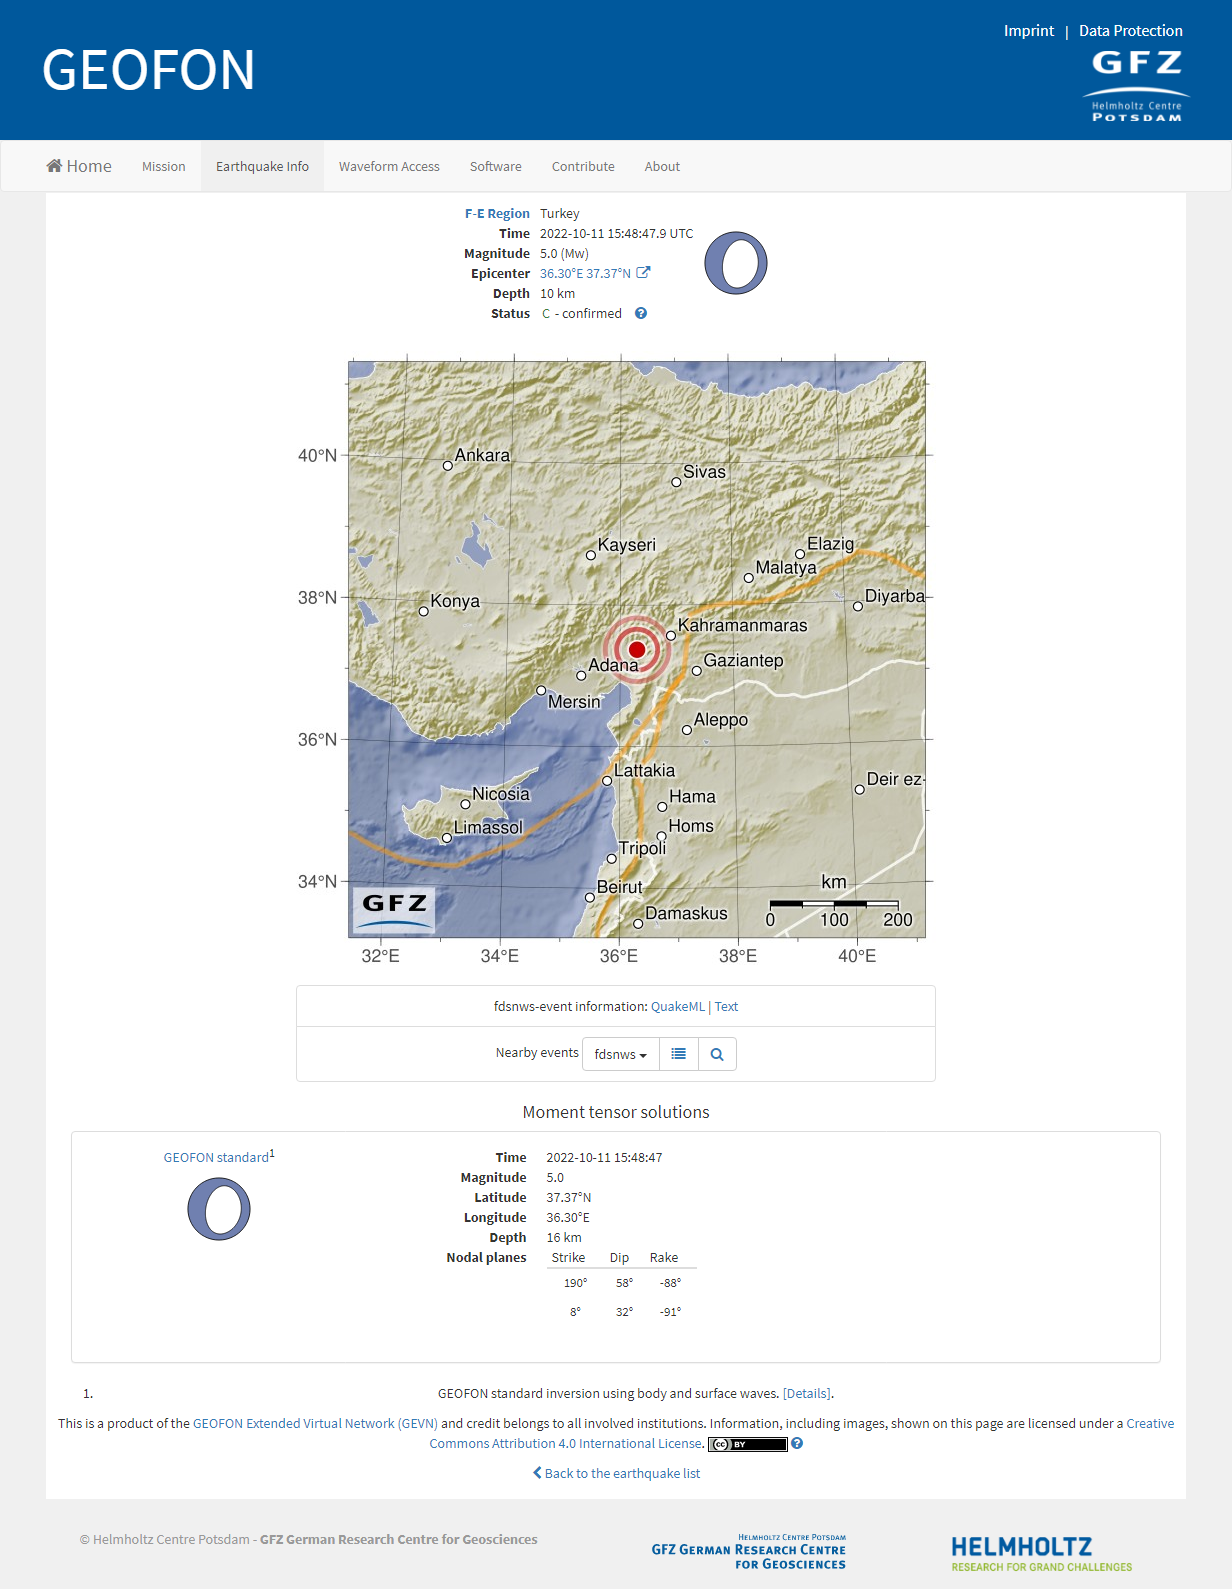Open the GEOFON standard footnote link

(216, 1157)
